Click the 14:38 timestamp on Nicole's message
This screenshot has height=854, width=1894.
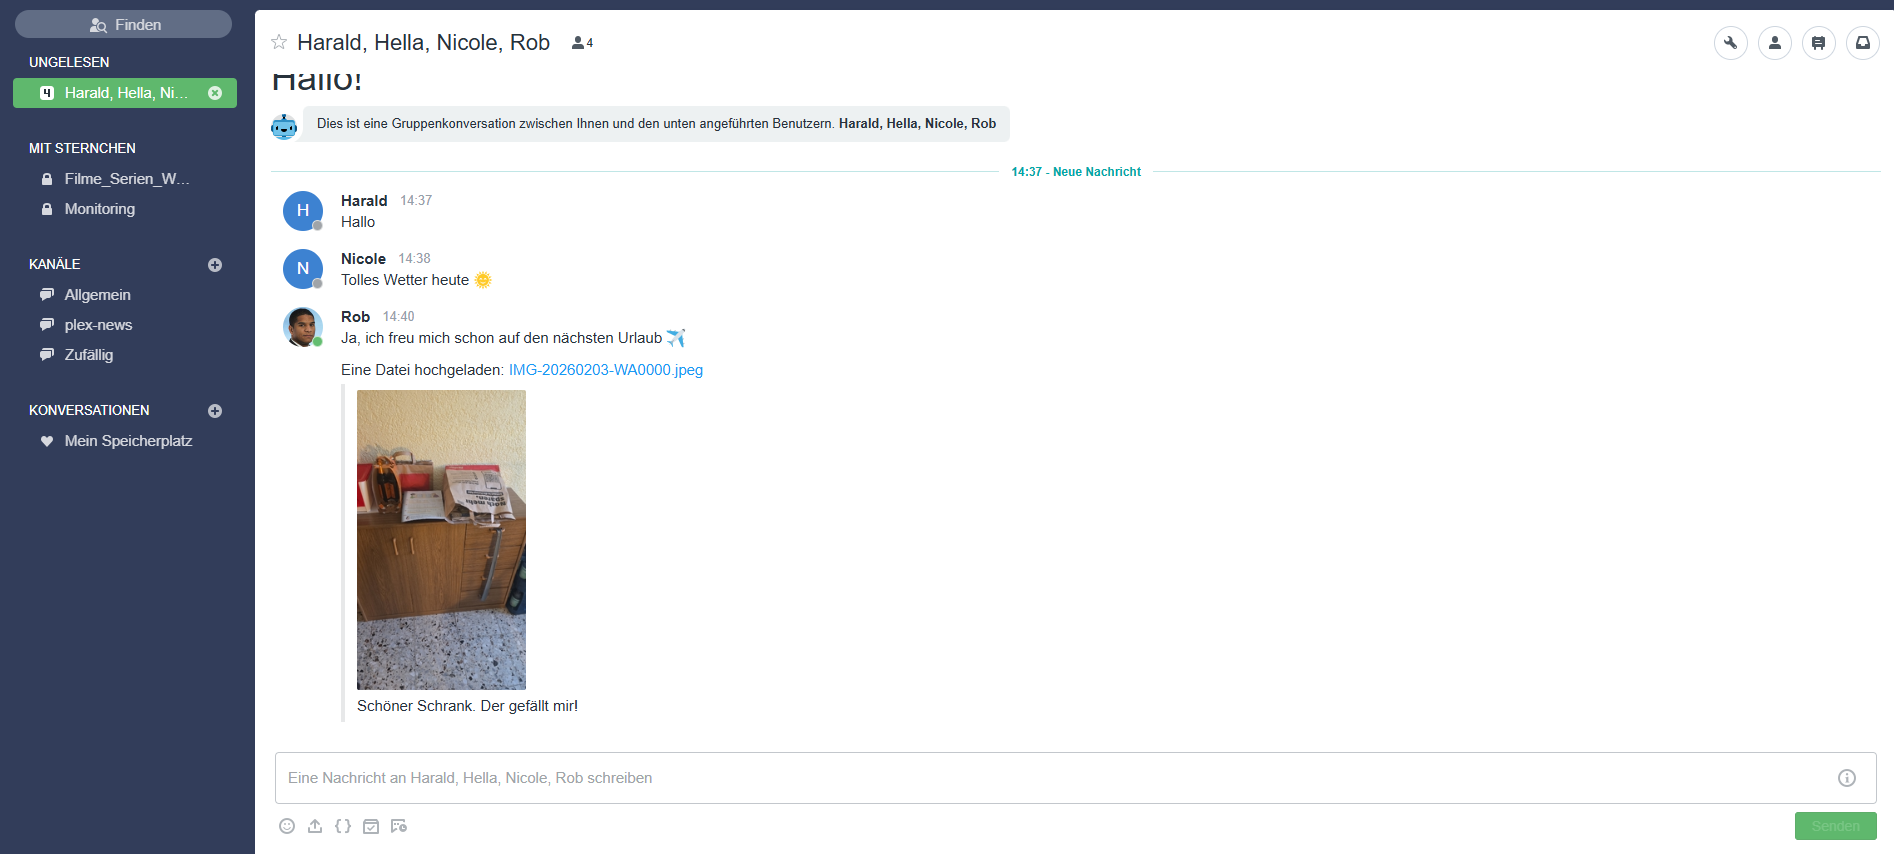415,259
